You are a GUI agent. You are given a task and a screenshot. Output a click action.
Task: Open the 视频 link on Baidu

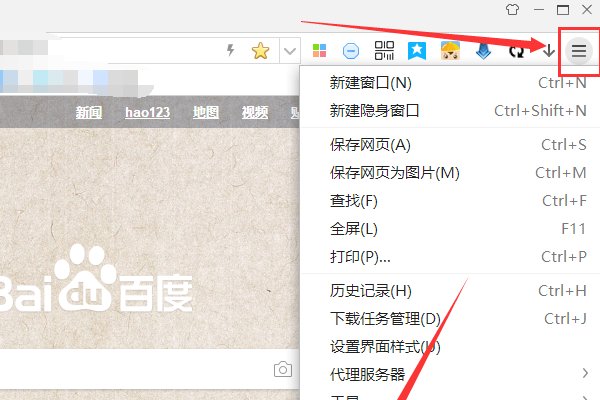click(x=255, y=113)
